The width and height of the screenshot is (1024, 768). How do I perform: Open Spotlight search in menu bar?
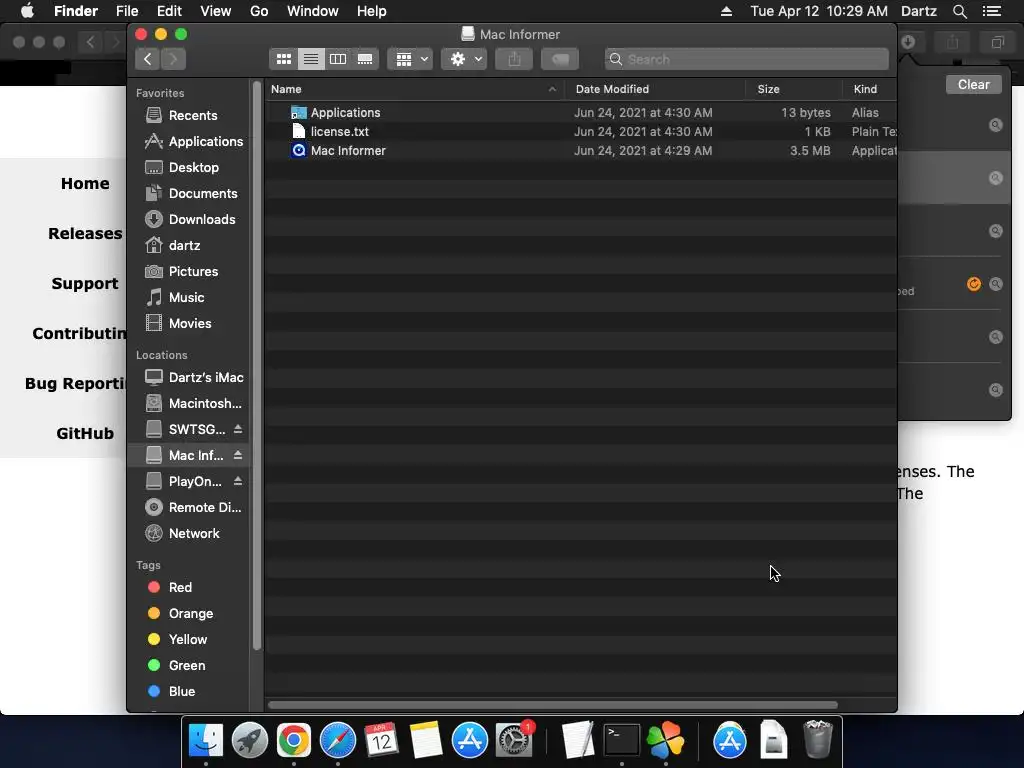959,11
